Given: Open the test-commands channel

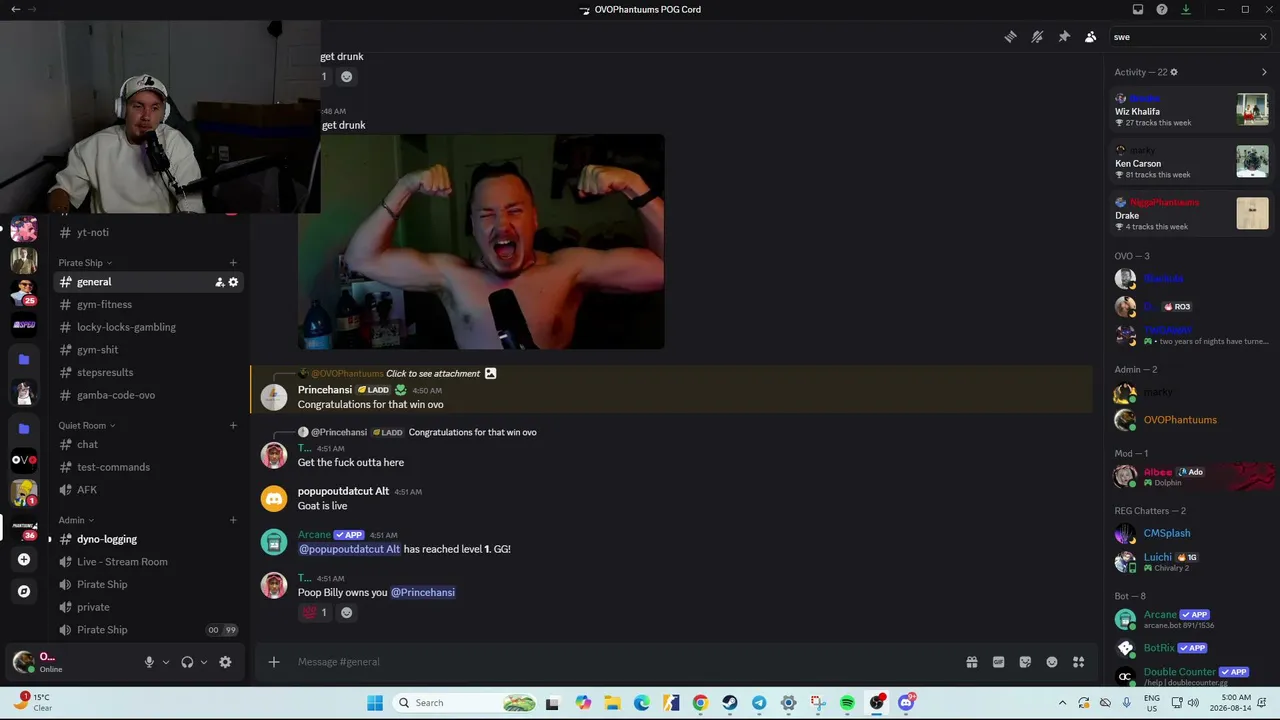Looking at the screenshot, I should pos(150,467).
